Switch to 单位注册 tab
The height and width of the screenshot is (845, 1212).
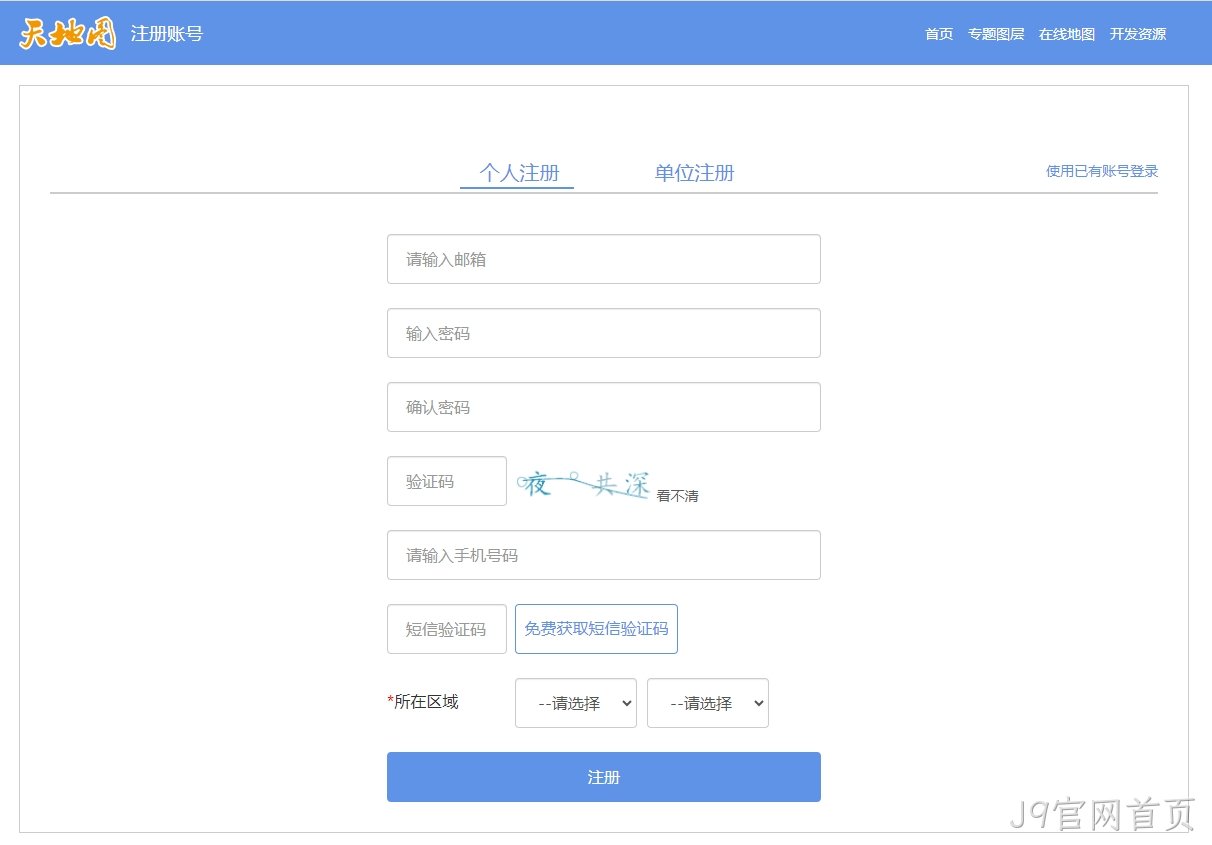point(694,173)
